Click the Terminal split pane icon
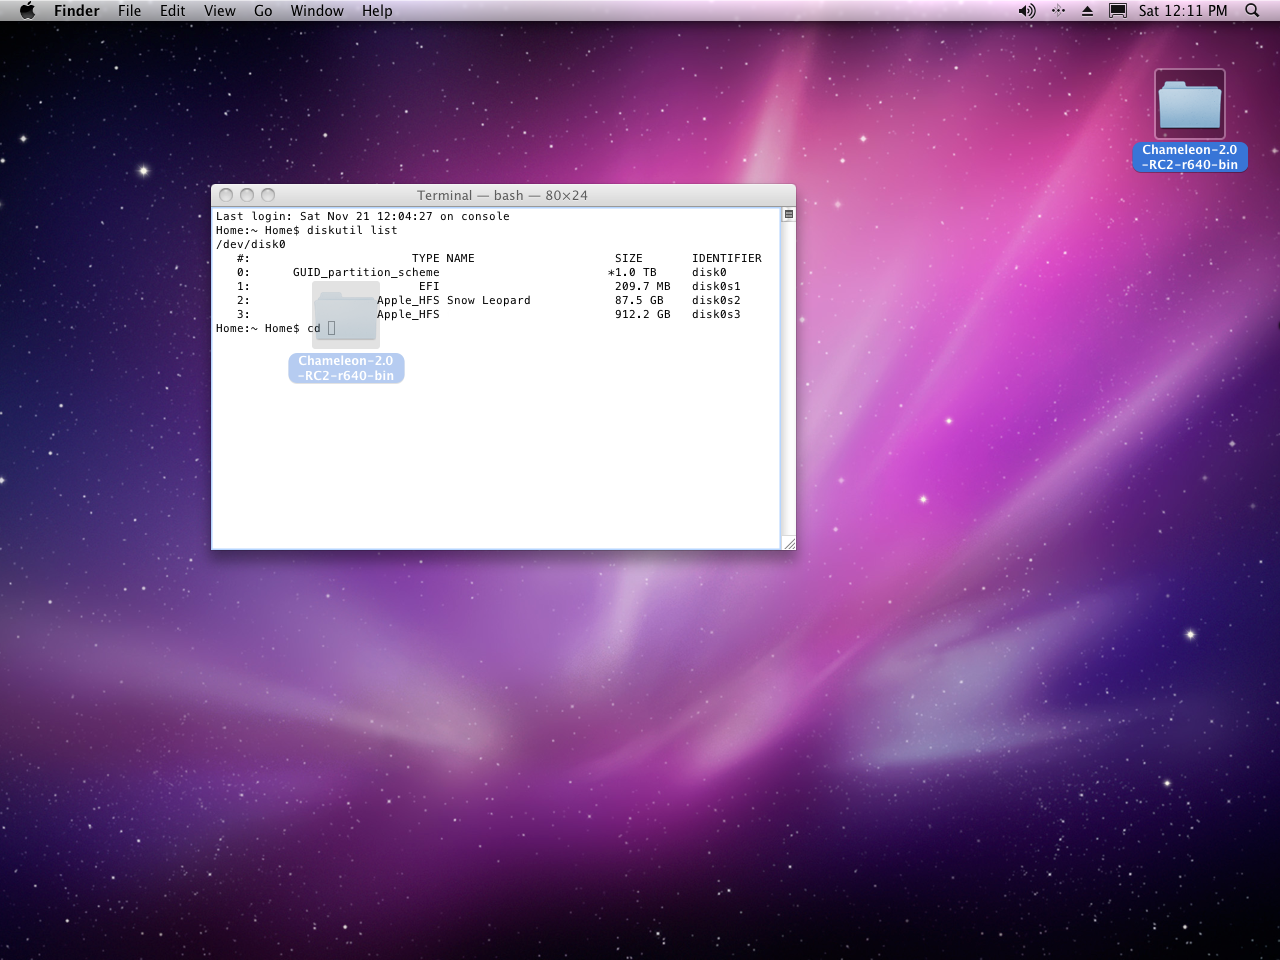Image resolution: width=1280 pixels, height=960 pixels. (788, 214)
